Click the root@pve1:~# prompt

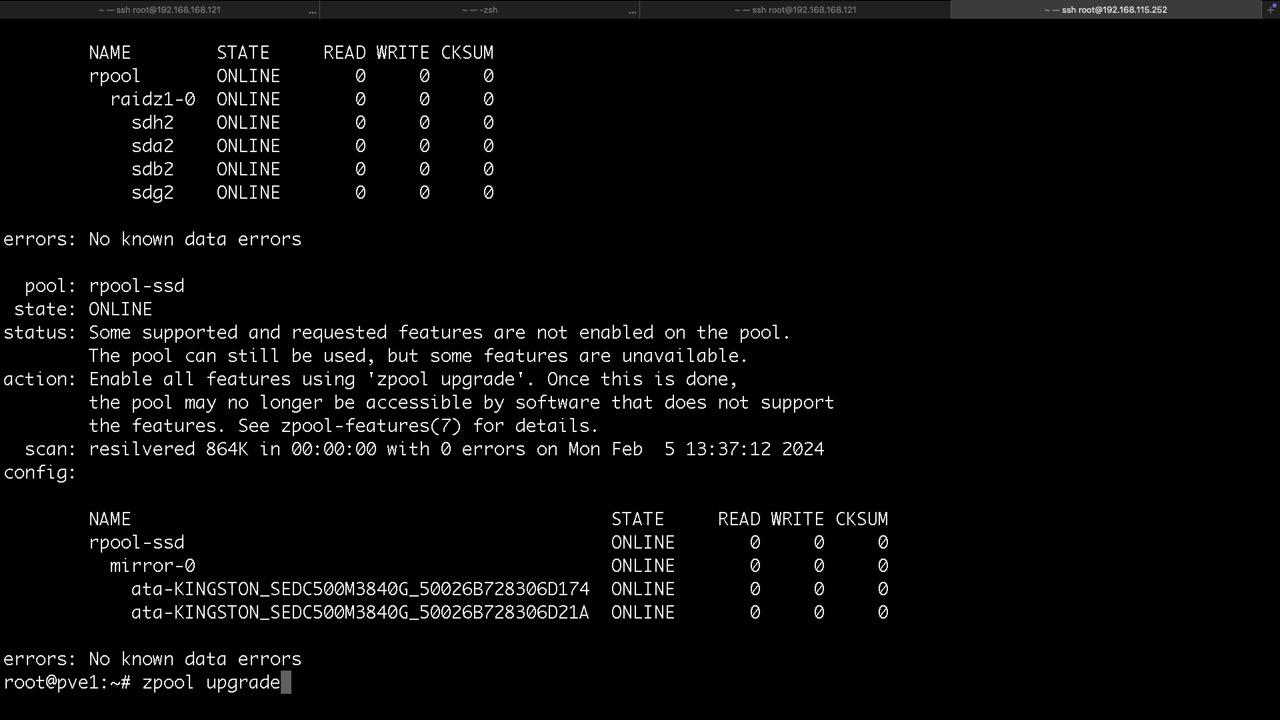[x=67, y=683]
